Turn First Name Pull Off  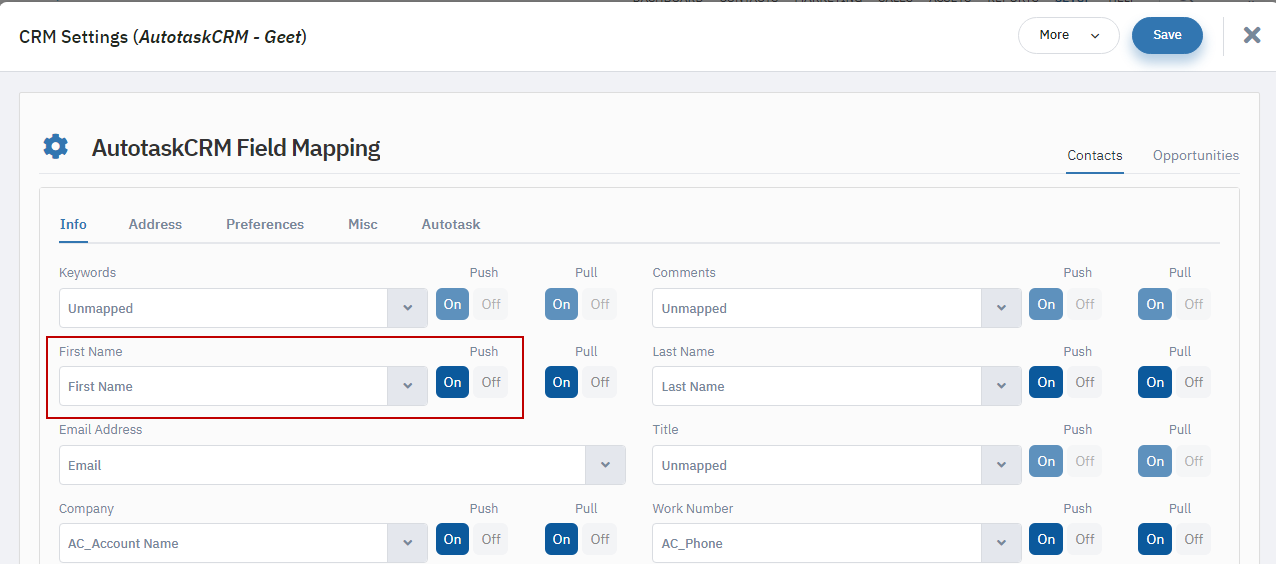coord(600,382)
